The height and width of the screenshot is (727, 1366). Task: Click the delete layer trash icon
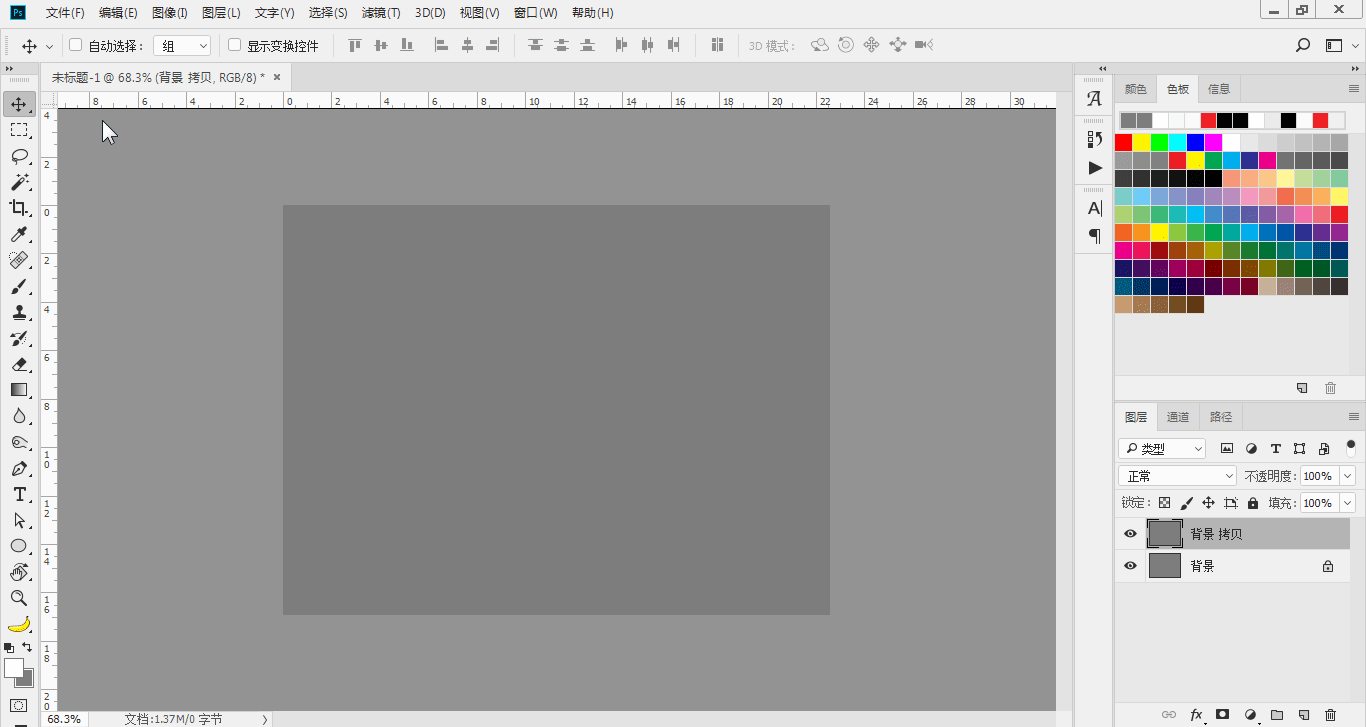pyautogui.click(x=1330, y=715)
